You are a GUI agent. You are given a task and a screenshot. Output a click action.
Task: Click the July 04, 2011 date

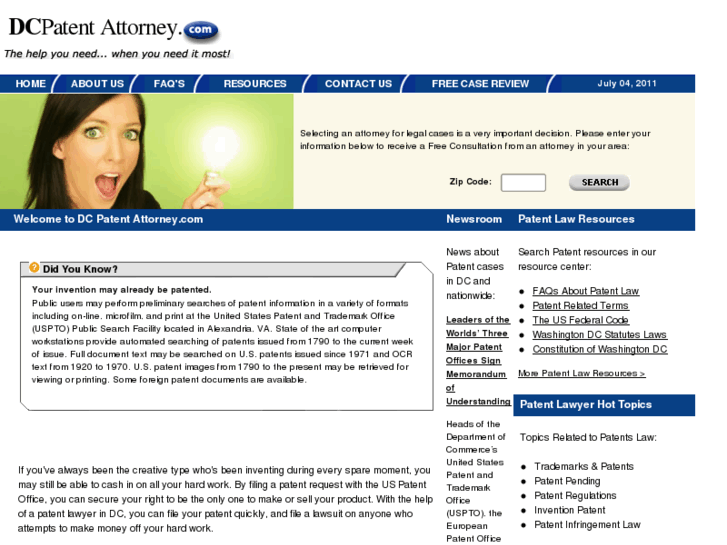click(627, 83)
